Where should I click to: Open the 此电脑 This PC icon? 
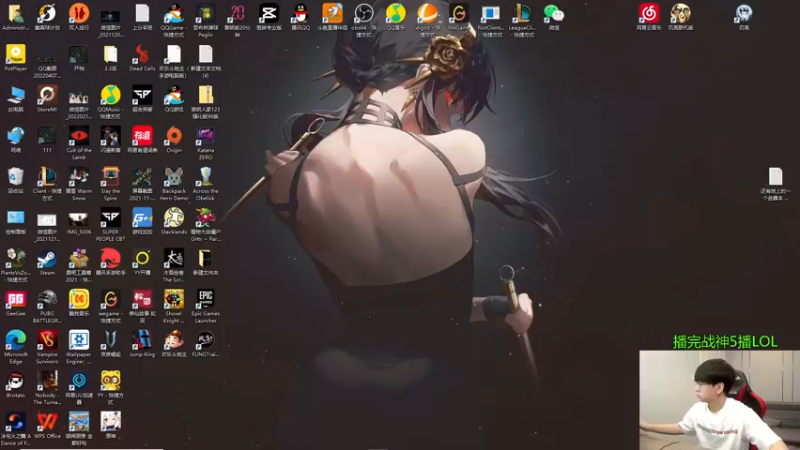[15, 95]
